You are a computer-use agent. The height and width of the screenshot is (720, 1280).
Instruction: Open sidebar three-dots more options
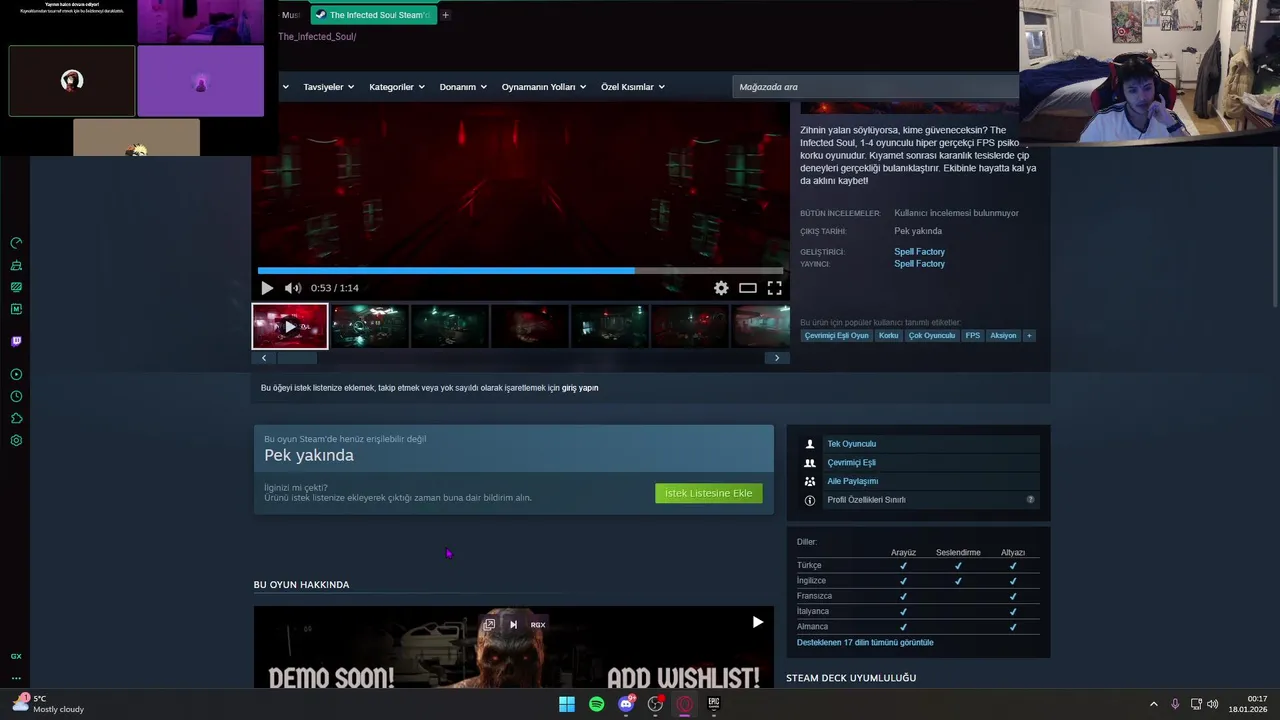coord(16,678)
